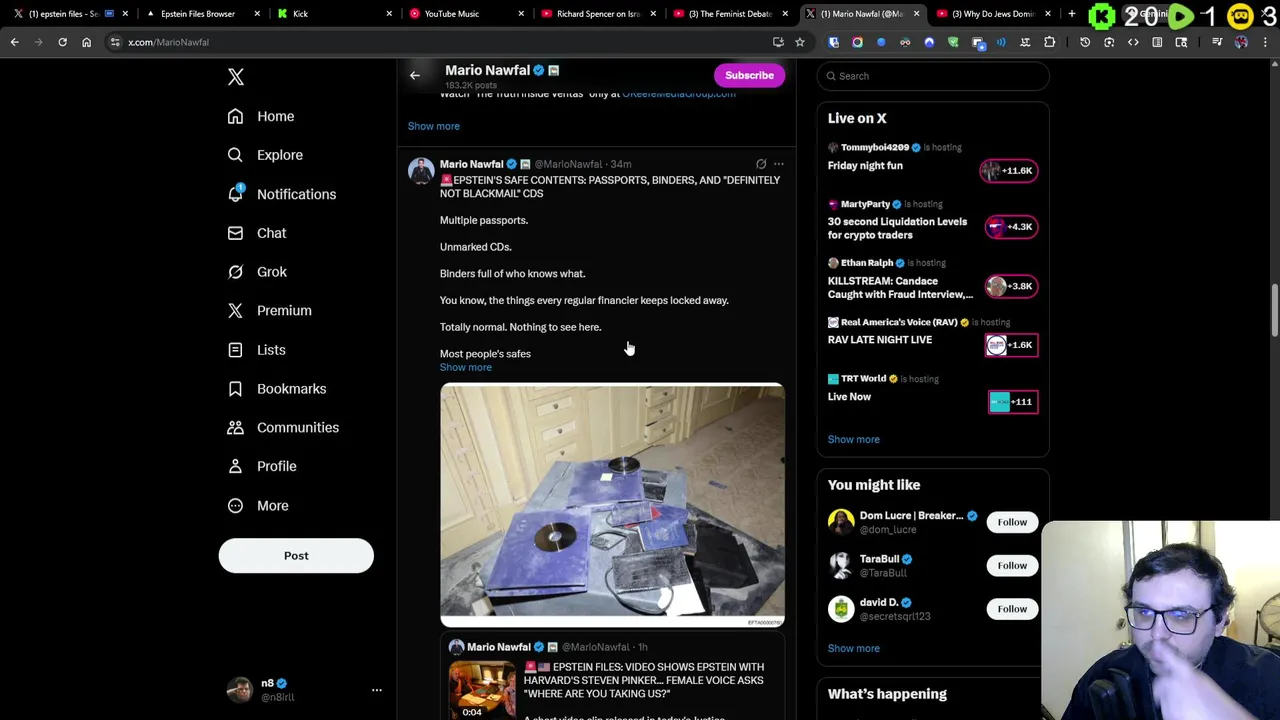Switch to The Feminist Debate tab
The height and width of the screenshot is (720, 1280).
pyautogui.click(x=730, y=14)
